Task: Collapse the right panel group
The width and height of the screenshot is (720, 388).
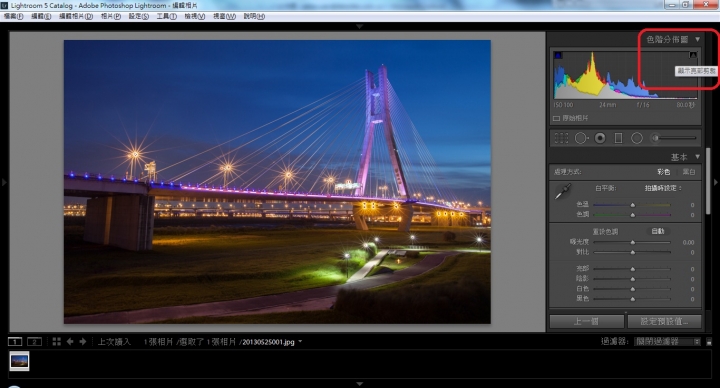Action: pos(715,182)
